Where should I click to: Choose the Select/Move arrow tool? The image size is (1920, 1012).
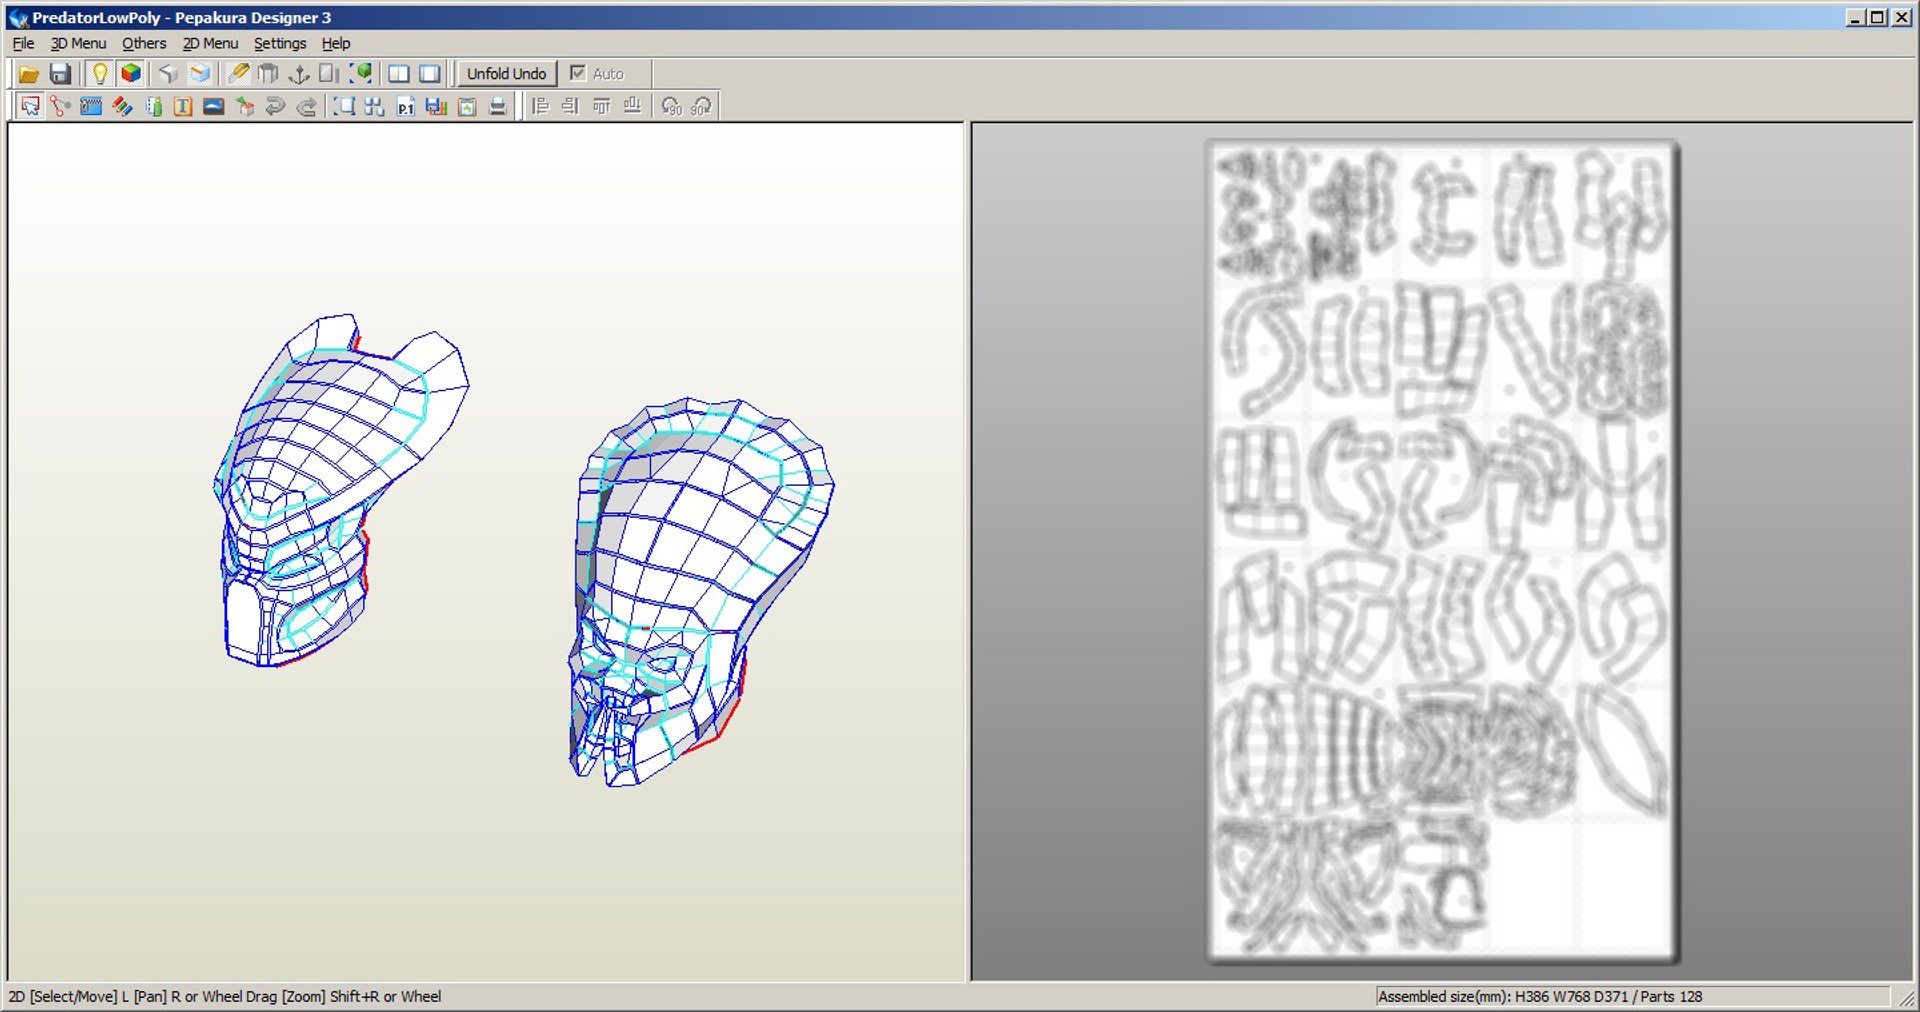[x=30, y=106]
